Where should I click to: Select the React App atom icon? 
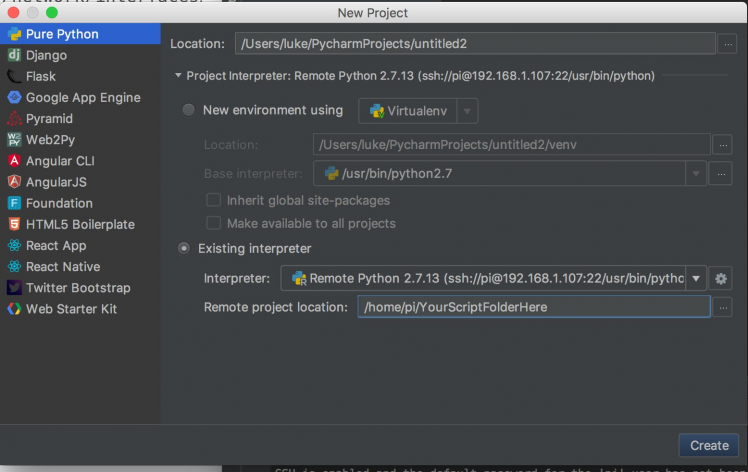coord(14,245)
